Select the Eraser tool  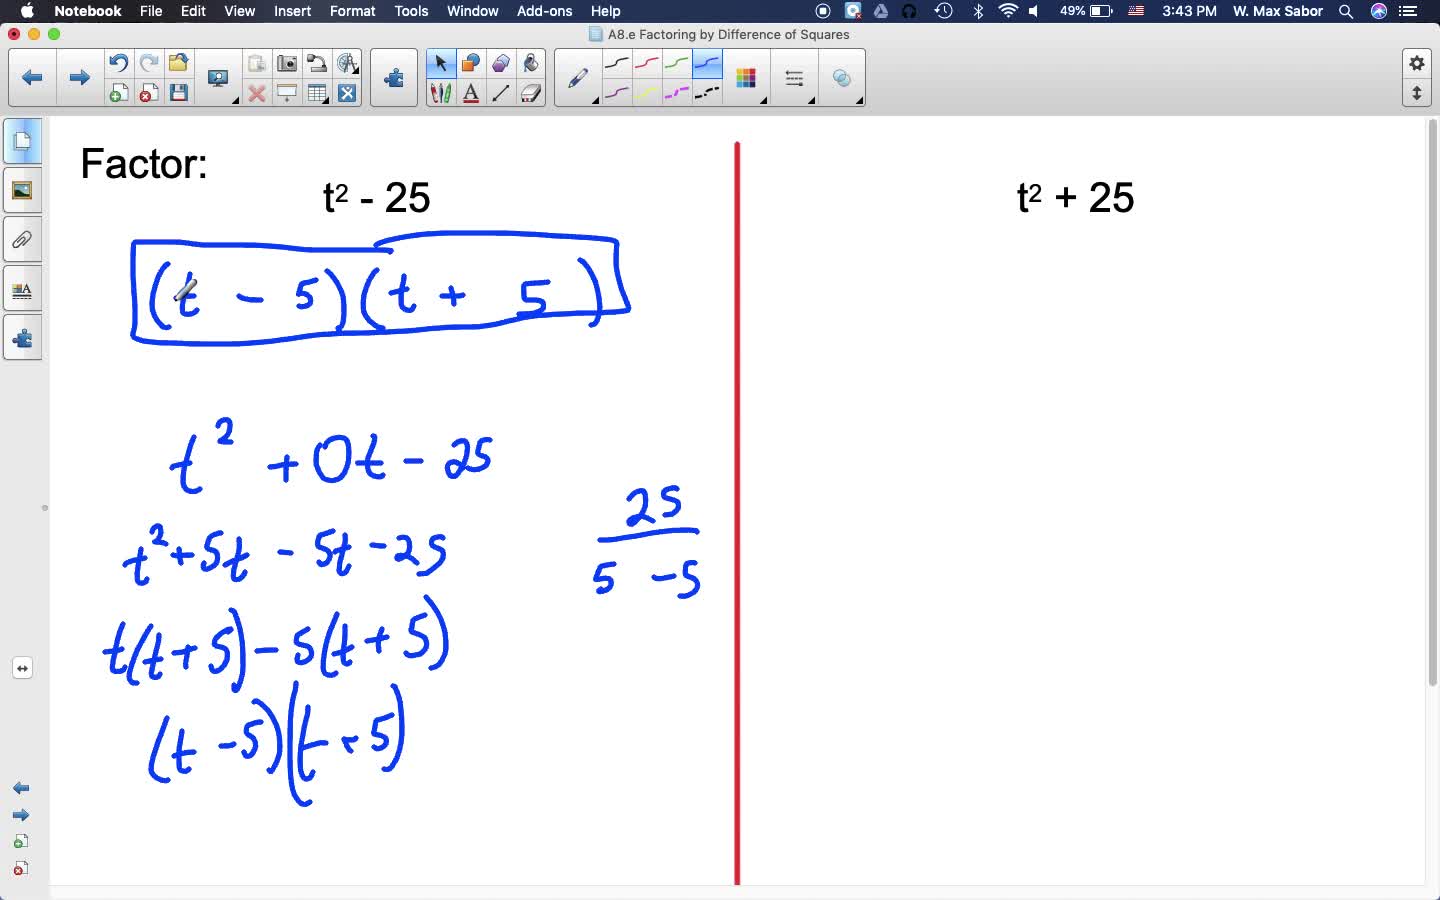coord(530,93)
